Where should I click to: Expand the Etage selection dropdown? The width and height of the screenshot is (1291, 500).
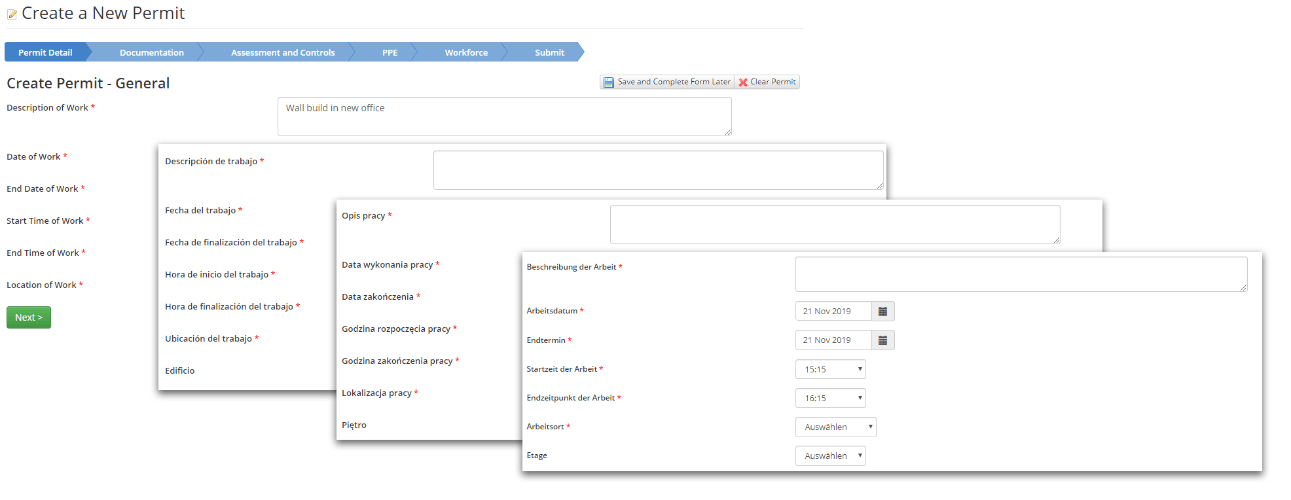pyautogui.click(x=830, y=456)
